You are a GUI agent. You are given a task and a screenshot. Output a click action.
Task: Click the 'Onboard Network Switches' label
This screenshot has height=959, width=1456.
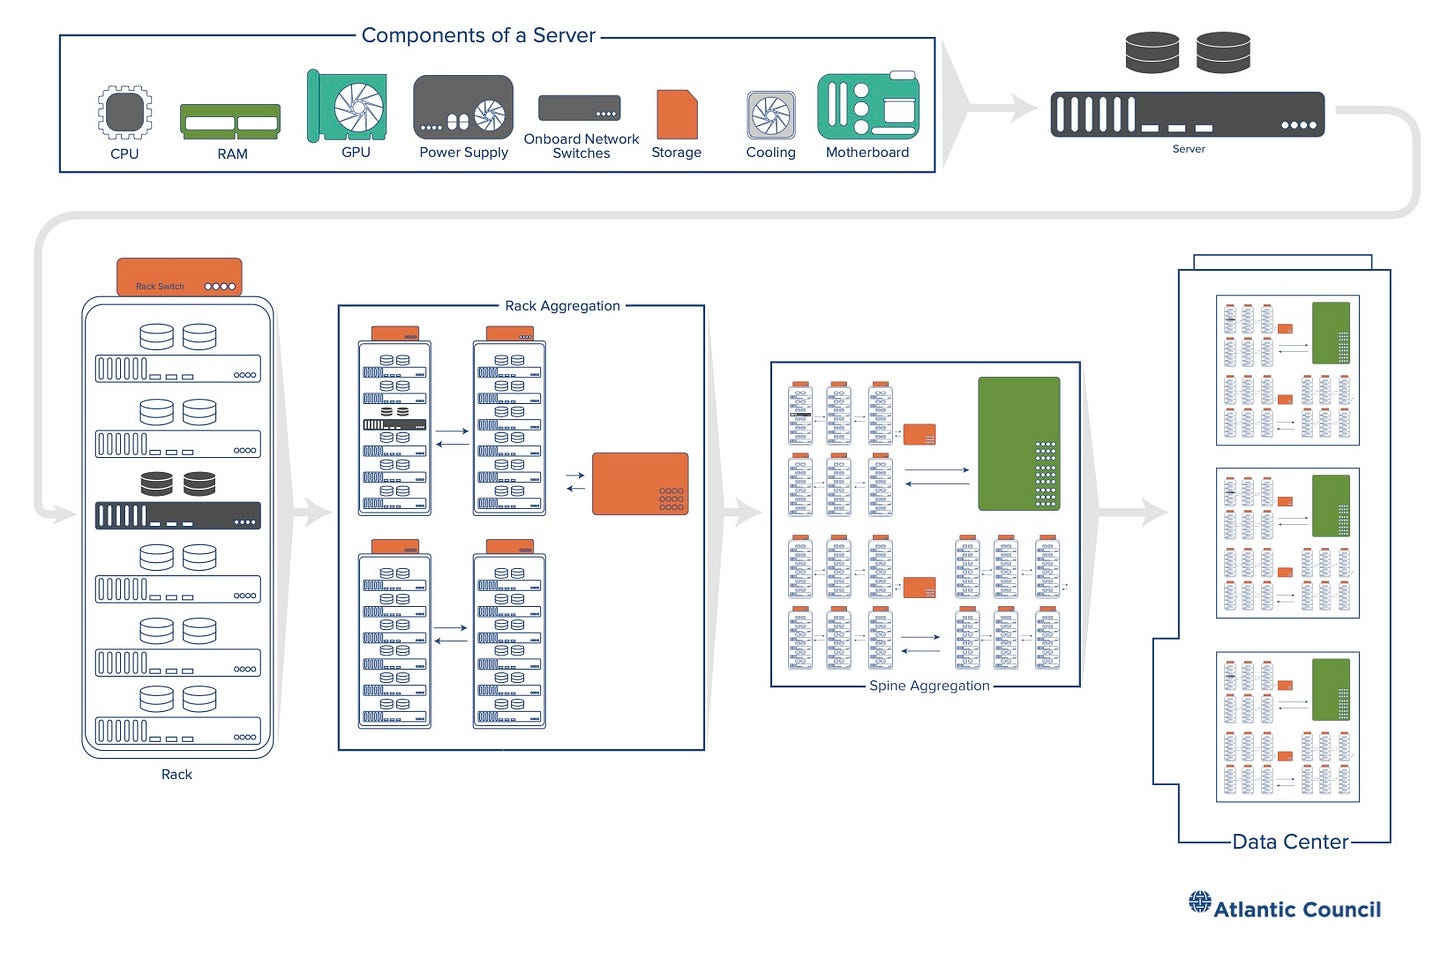pyautogui.click(x=581, y=146)
